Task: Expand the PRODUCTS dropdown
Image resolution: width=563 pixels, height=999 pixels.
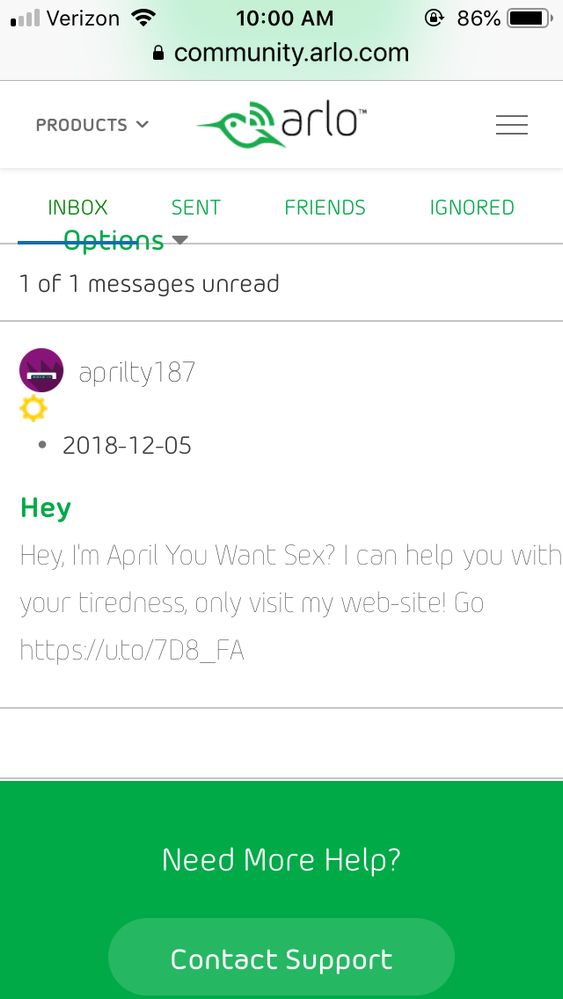Action: coord(92,125)
